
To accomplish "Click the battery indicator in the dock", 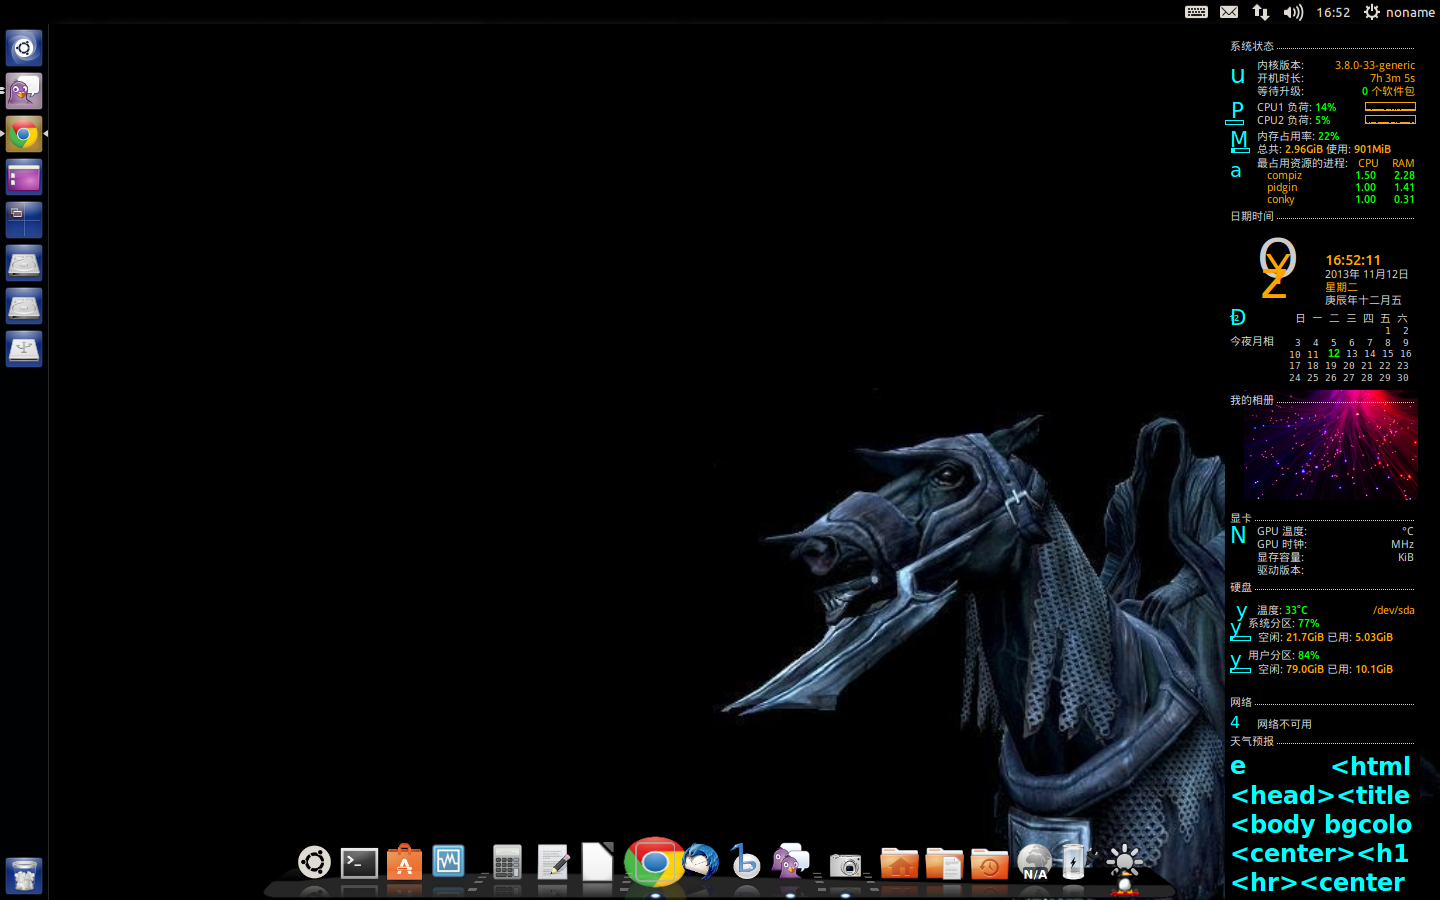I will pos(1074,862).
